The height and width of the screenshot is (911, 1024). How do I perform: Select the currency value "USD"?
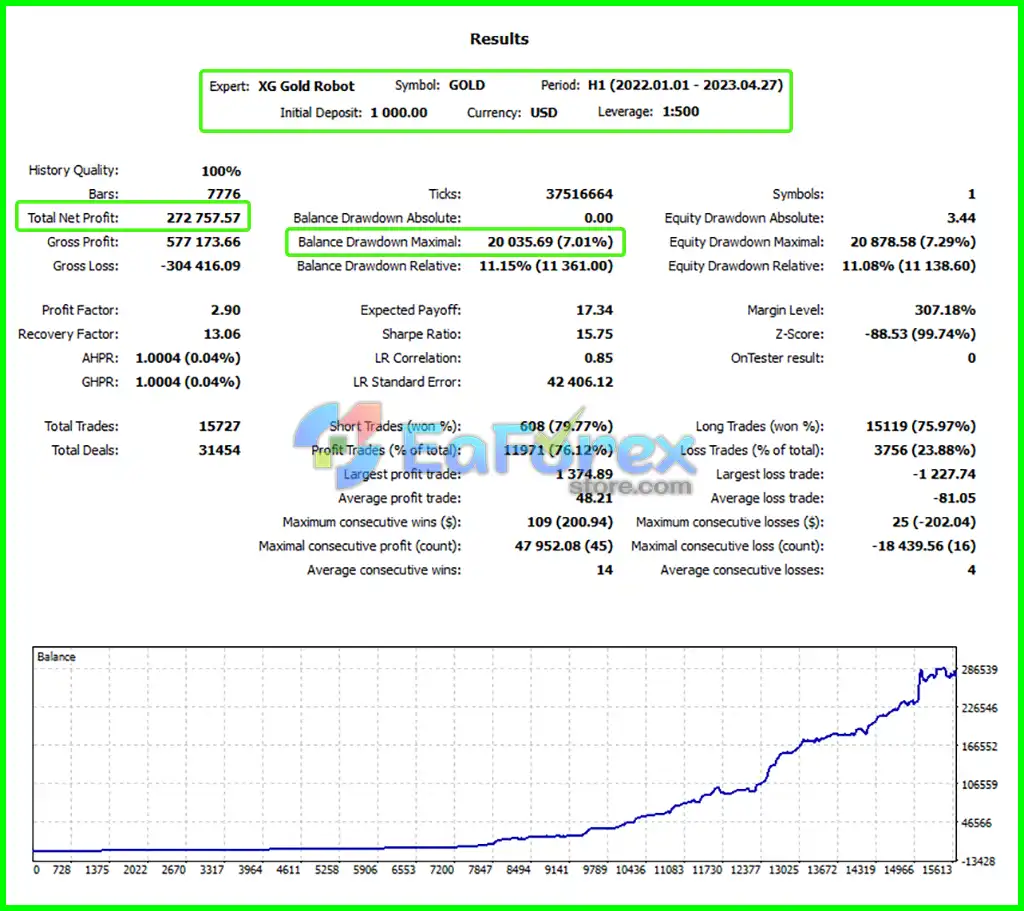543,112
